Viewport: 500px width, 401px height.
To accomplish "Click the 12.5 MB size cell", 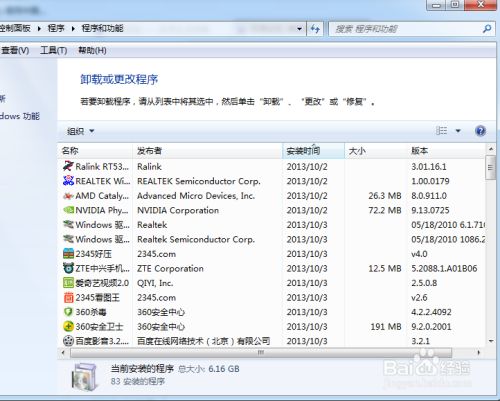I will 385,268.
